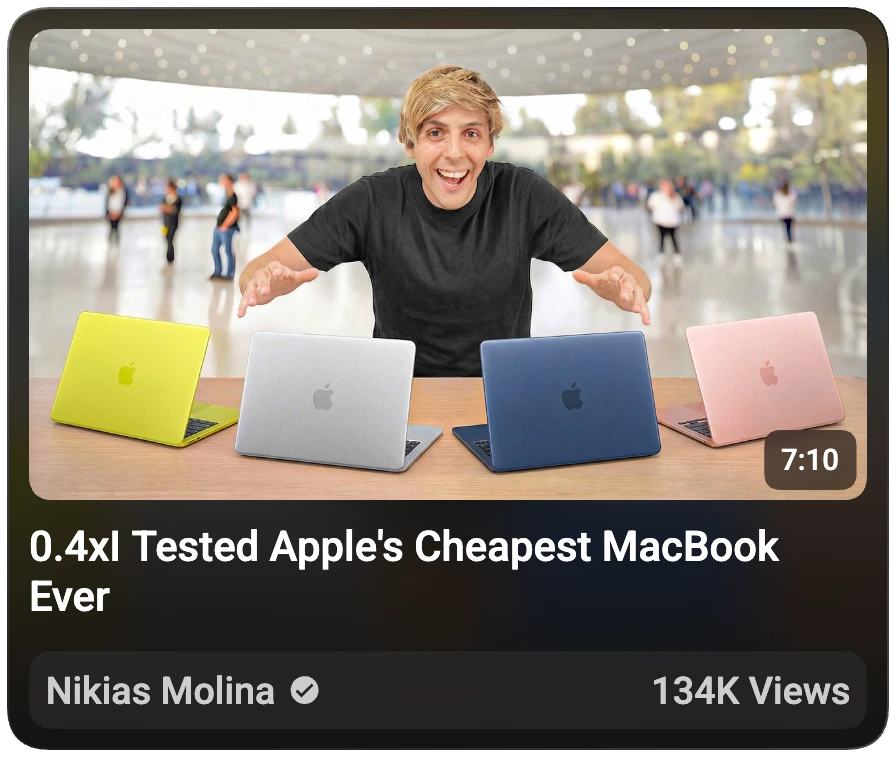Click the Apple logo on the pink MacBook
The image size is (896, 757).
[769, 373]
